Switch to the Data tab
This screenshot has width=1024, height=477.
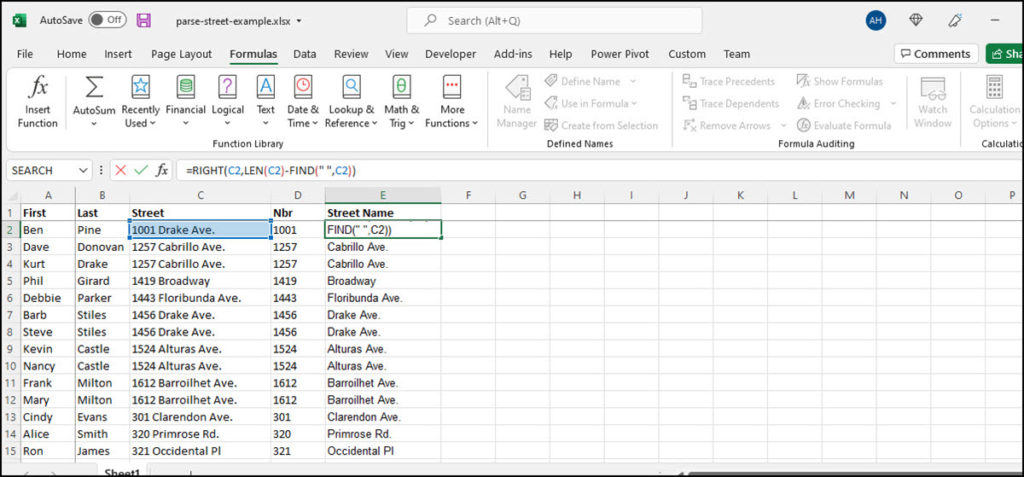coord(305,54)
